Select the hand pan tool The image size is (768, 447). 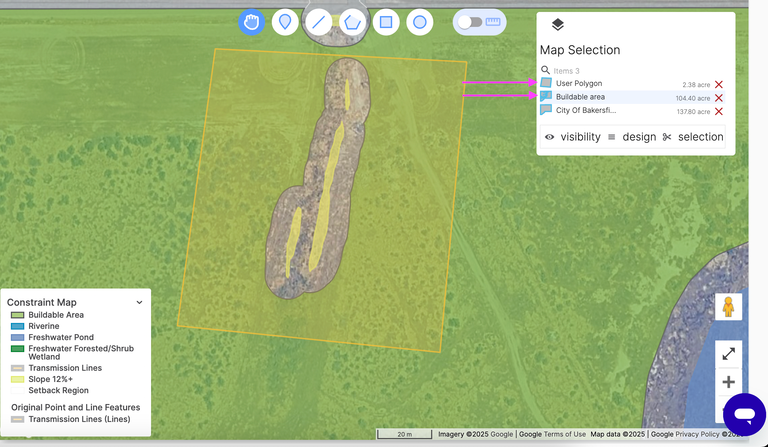point(251,22)
